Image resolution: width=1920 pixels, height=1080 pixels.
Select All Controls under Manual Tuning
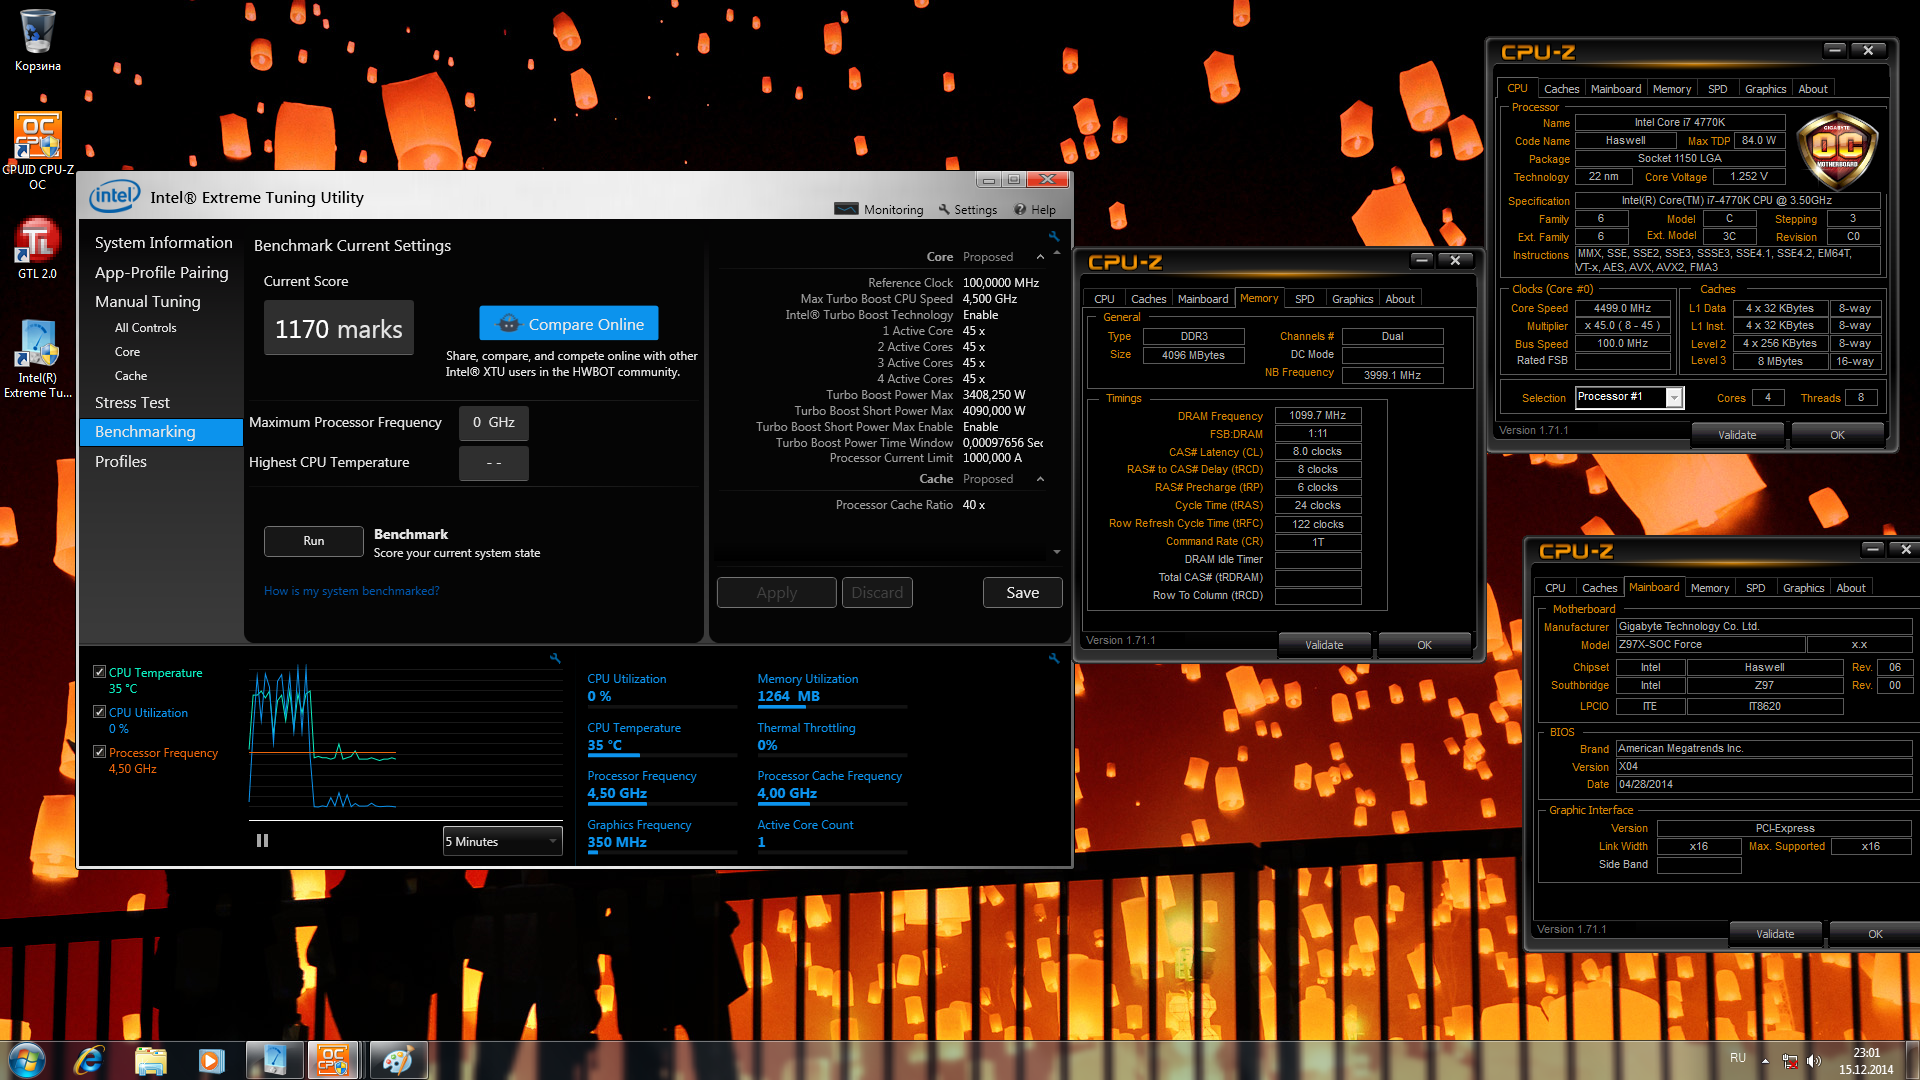(145, 328)
